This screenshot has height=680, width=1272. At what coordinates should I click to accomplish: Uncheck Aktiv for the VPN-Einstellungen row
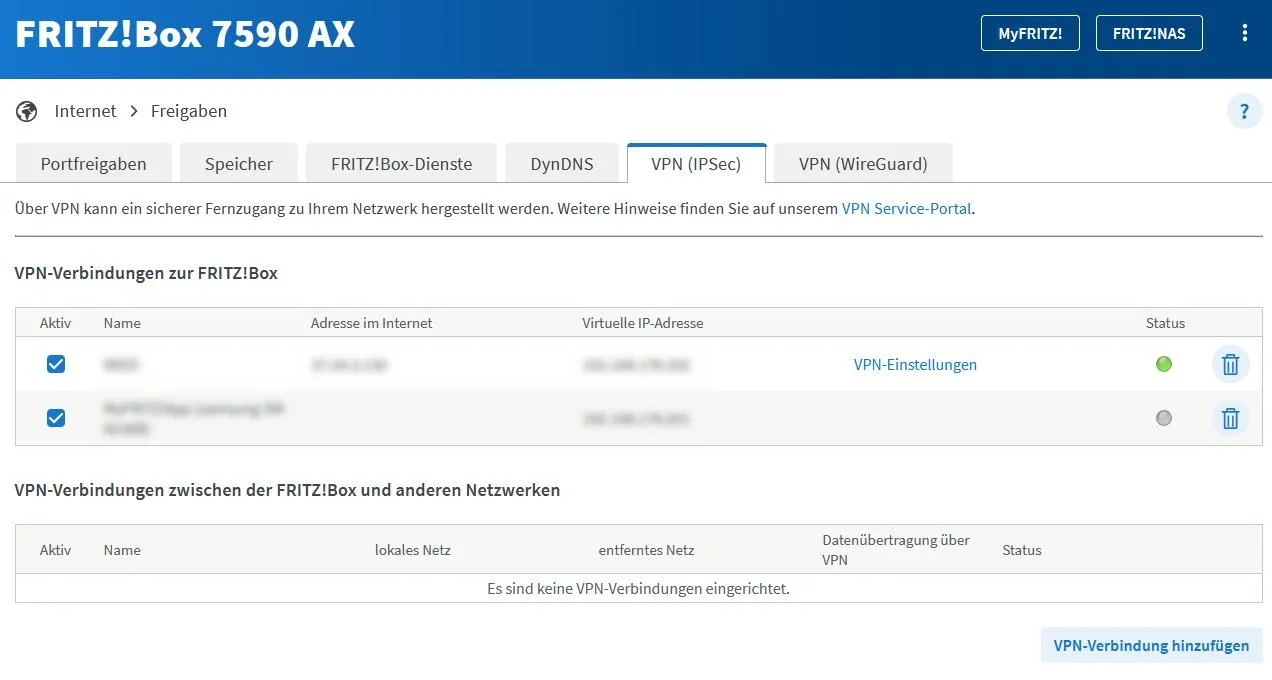(56, 364)
